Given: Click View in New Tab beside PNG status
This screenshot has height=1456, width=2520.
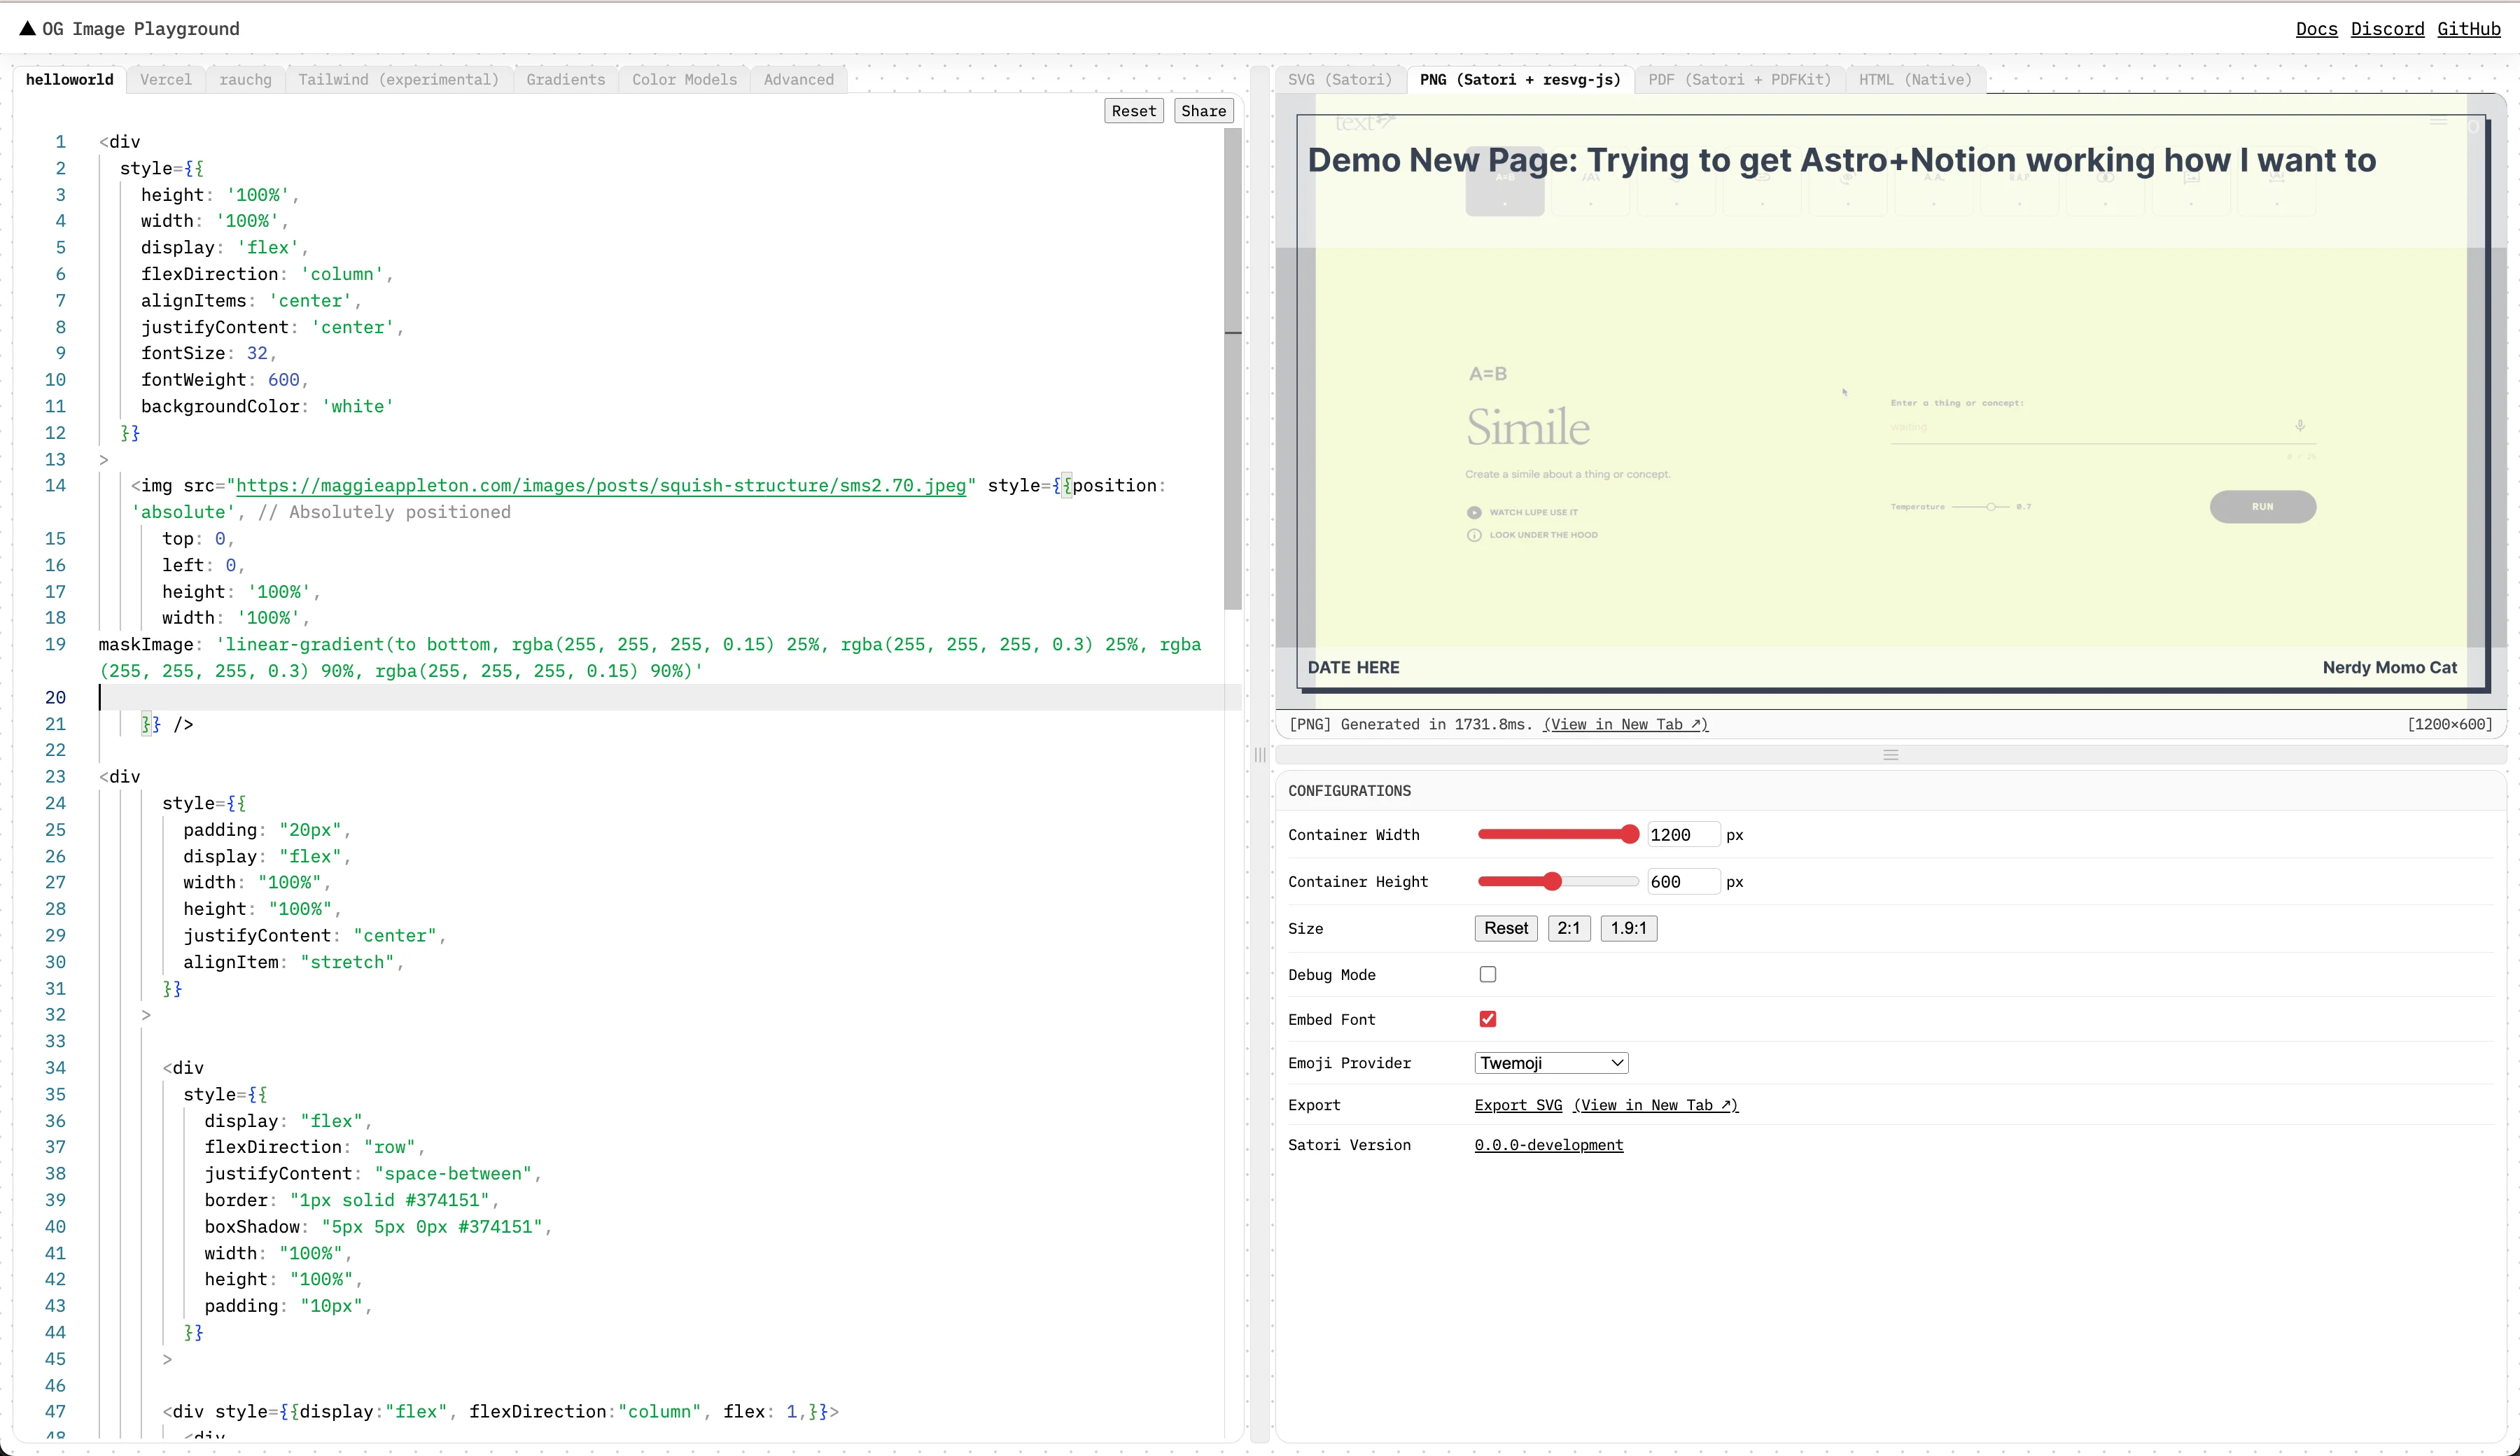Looking at the screenshot, I should point(1625,724).
